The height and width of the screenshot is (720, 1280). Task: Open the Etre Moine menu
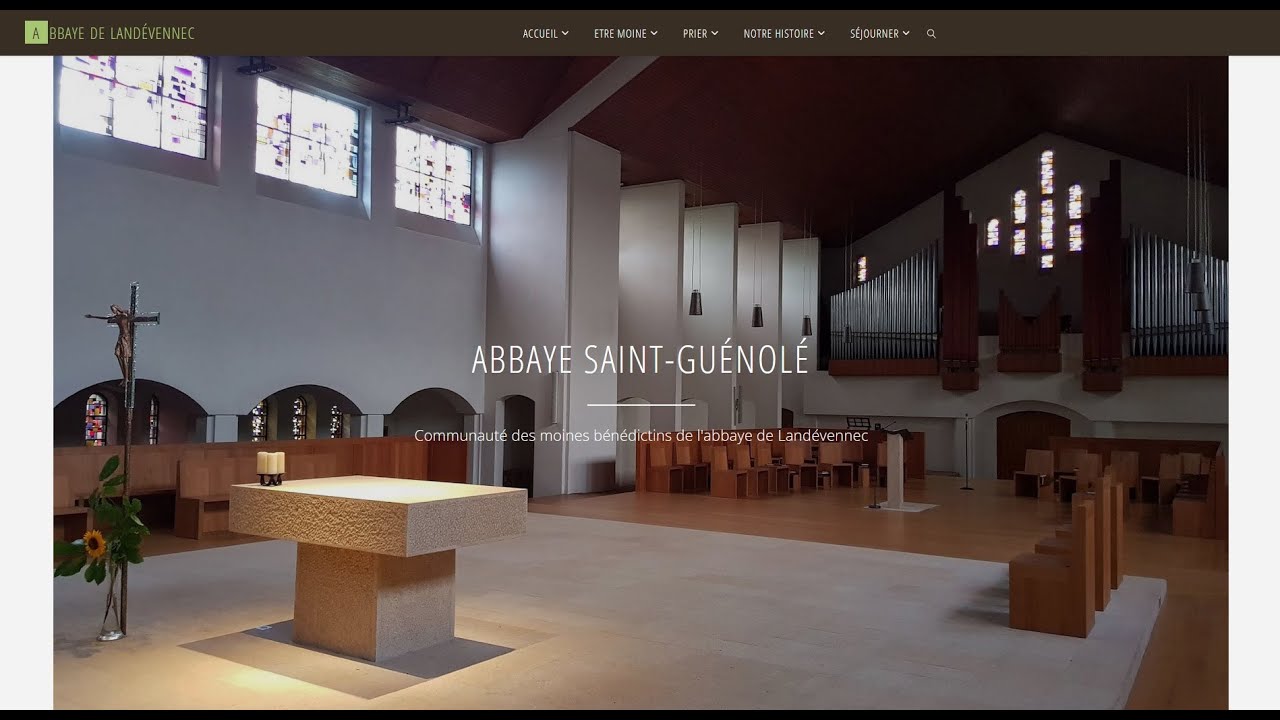pos(626,34)
